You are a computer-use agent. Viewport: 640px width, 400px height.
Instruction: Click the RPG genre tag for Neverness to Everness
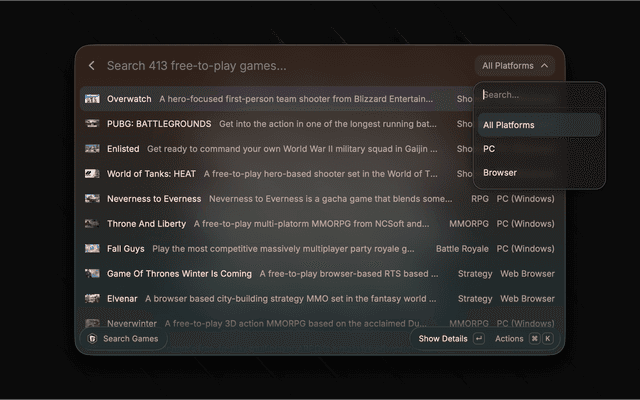(480, 198)
